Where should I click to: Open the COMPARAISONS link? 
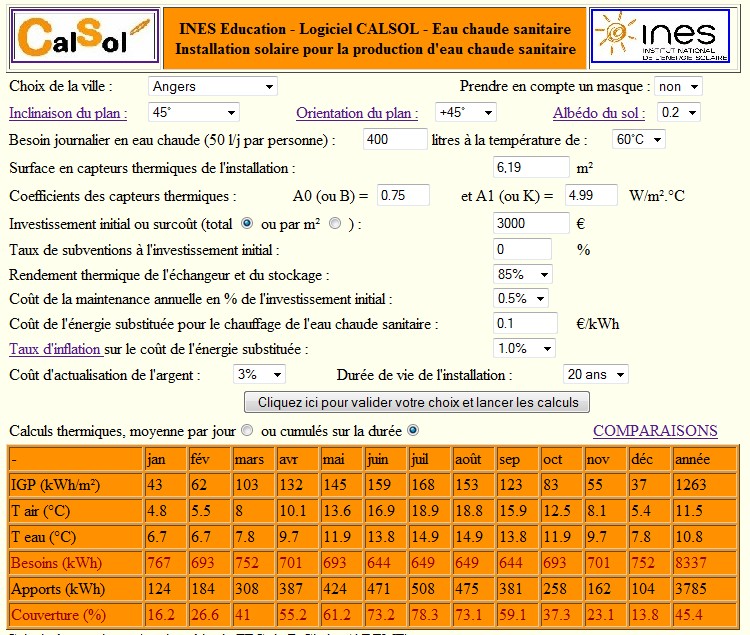coord(655,431)
